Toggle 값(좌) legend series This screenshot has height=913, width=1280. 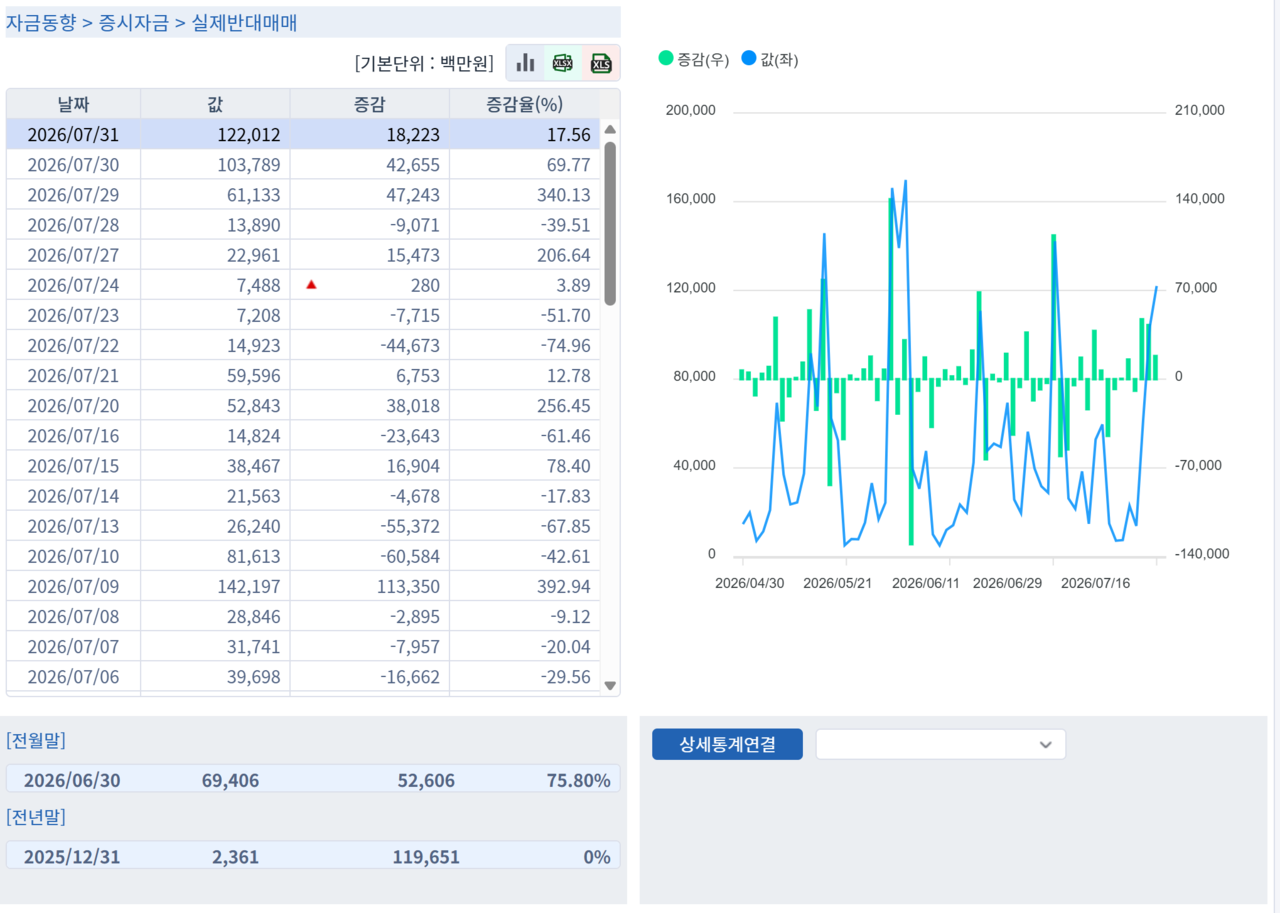770,59
